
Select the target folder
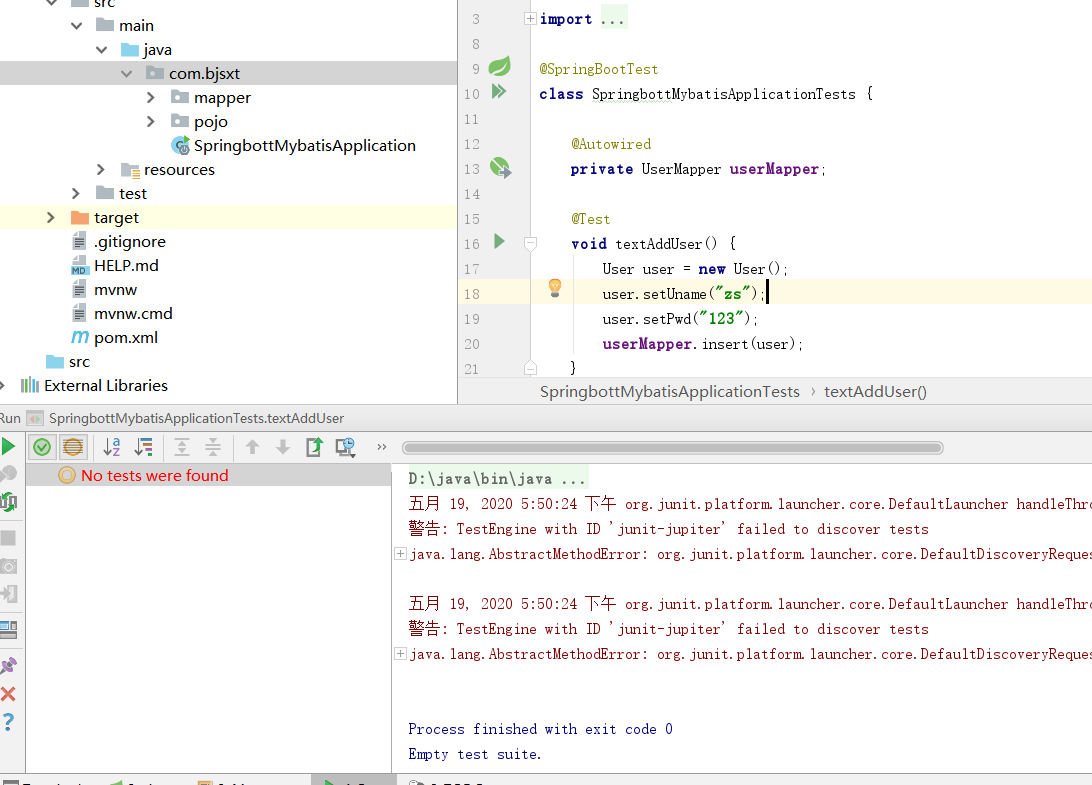pos(116,217)
